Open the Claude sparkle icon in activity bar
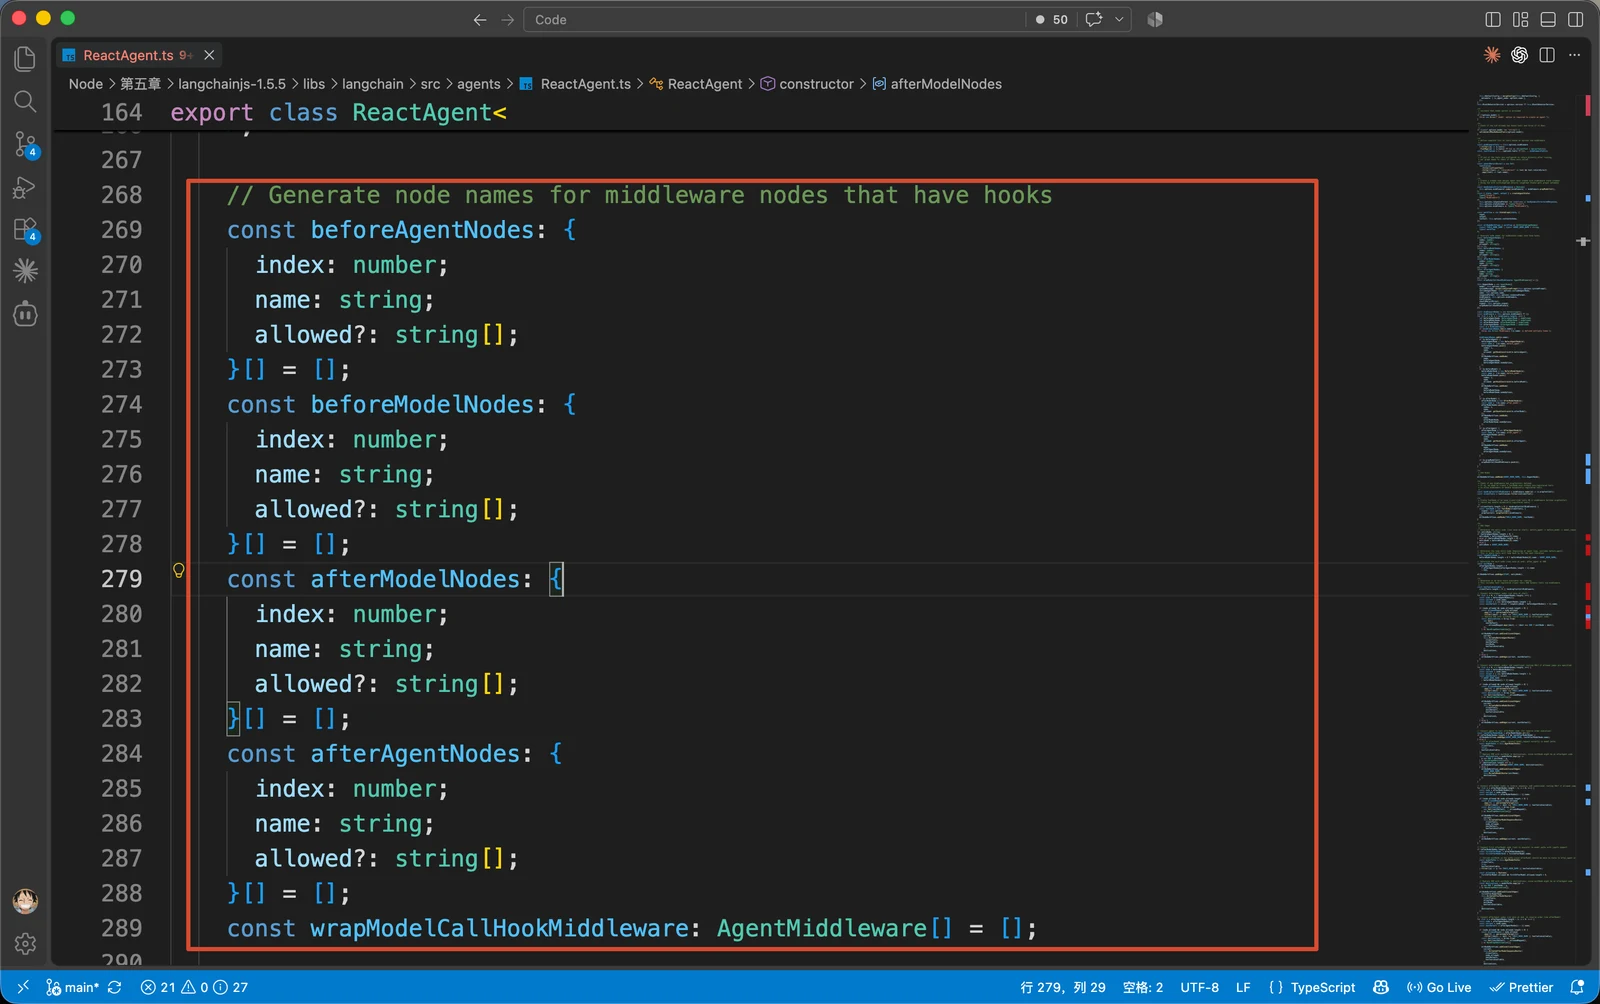1600x1004 pixels. pos(25,271)
